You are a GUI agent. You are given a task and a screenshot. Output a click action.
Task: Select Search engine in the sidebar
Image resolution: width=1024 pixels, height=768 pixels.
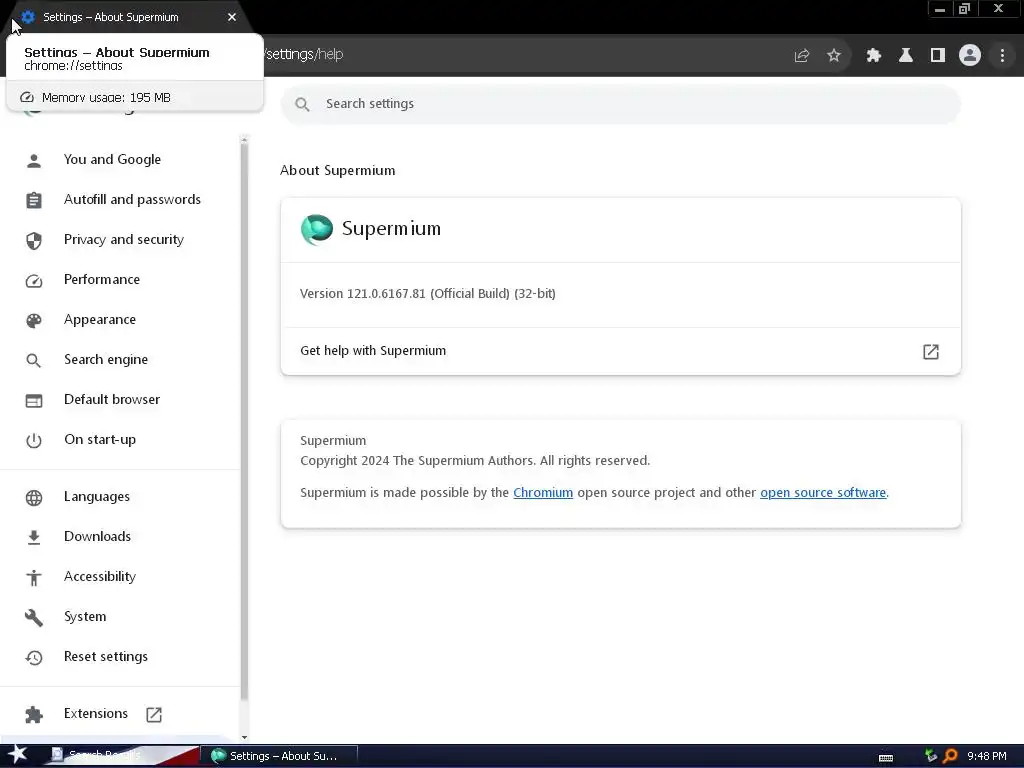tap(121, 360)
